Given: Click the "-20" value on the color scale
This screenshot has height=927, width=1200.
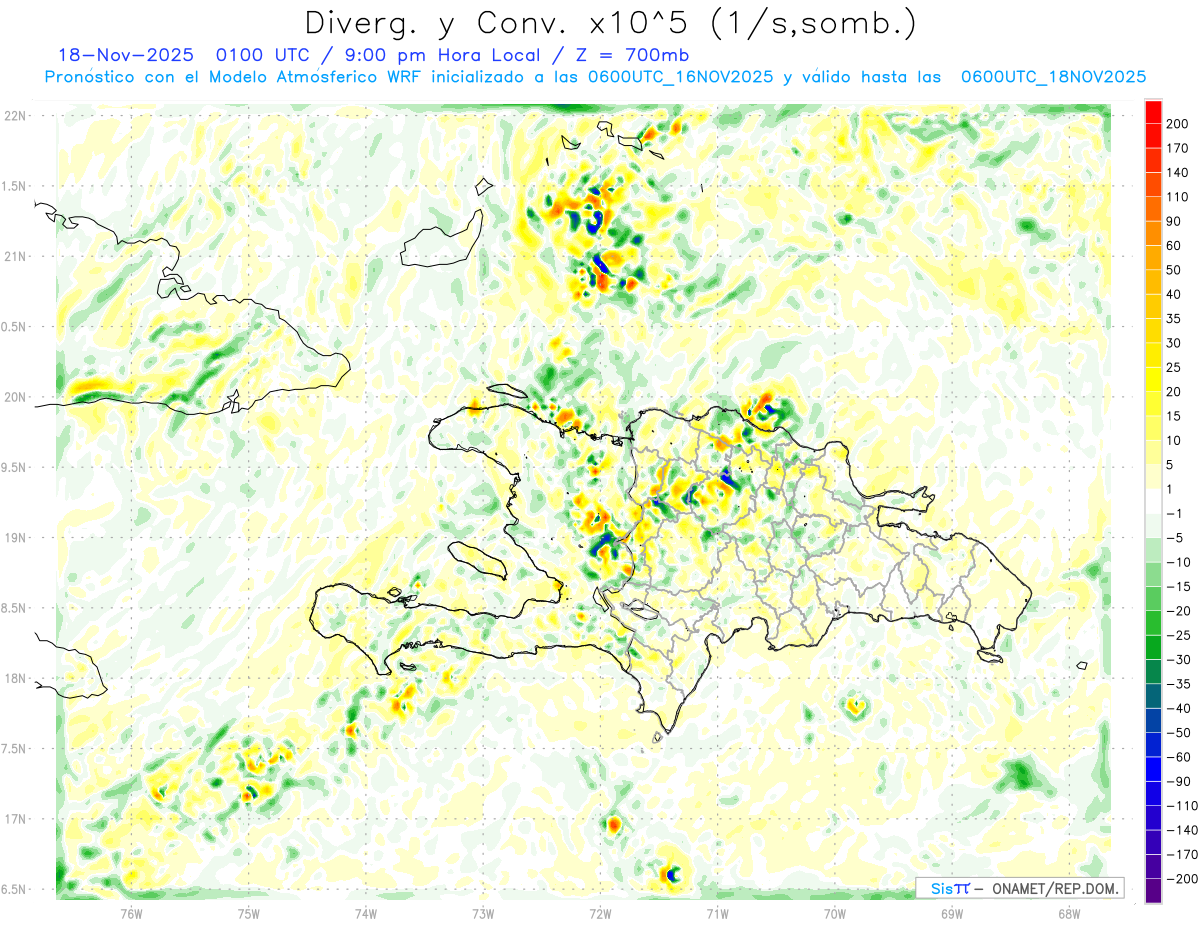Looking at the screenshot, I should click(x=1180, y=610).
